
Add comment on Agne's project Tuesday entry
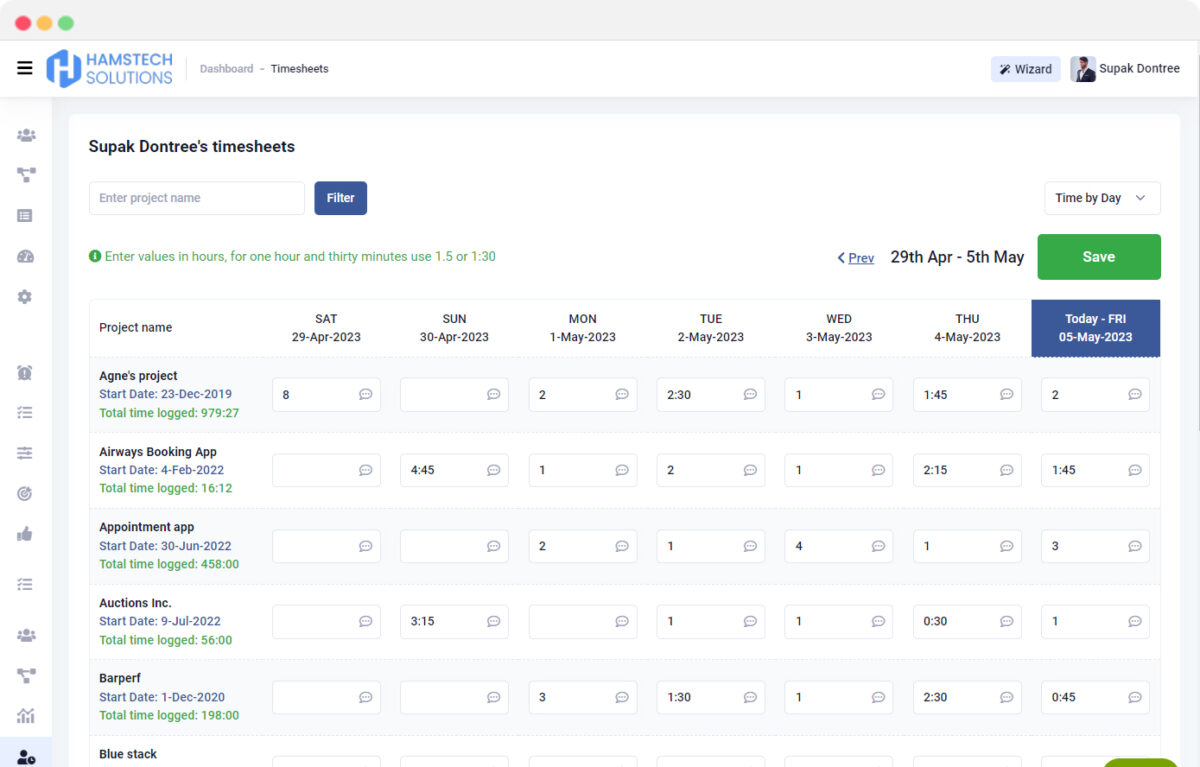click(x=750, y=395)
